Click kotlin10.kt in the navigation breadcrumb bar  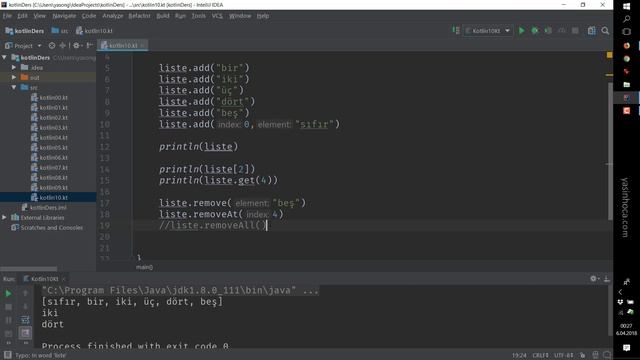coord(94,31)
